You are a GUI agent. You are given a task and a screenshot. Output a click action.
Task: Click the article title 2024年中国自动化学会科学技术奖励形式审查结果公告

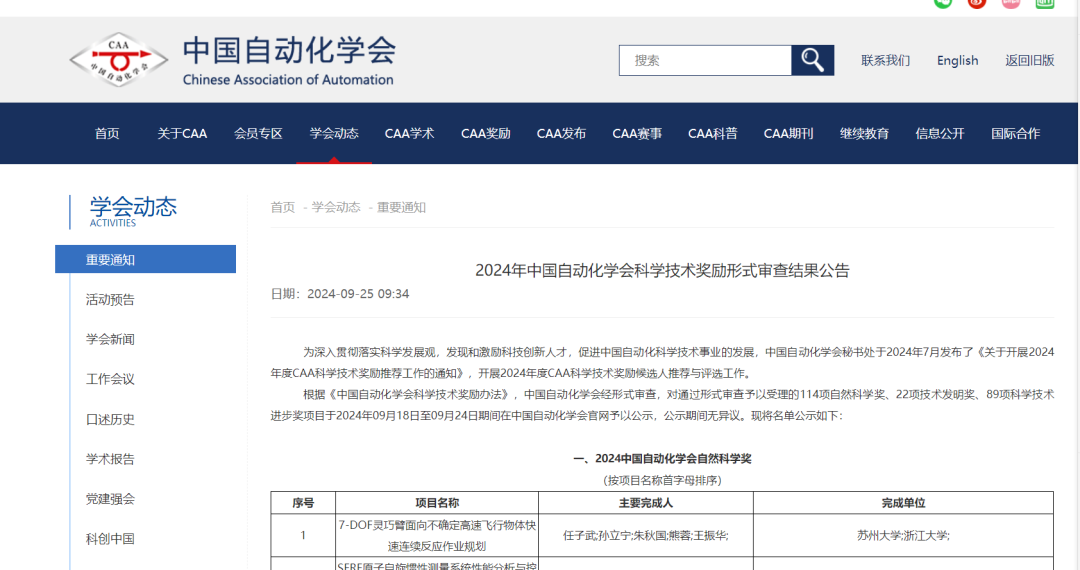pyautogui.click(x=662, y=271)
